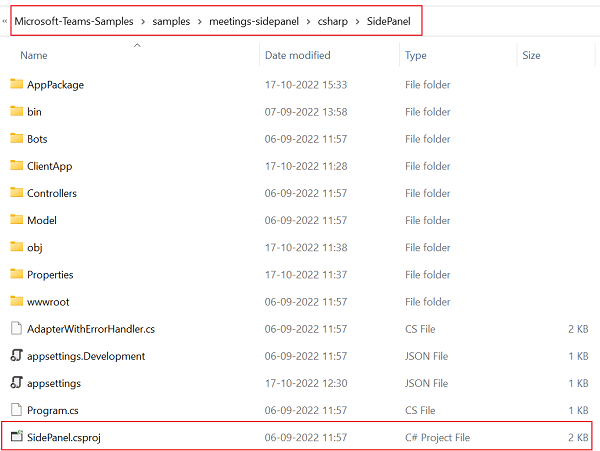600x451 pixels.
Task: Select the wwwroot folder icon
Action: coord(16,301)
